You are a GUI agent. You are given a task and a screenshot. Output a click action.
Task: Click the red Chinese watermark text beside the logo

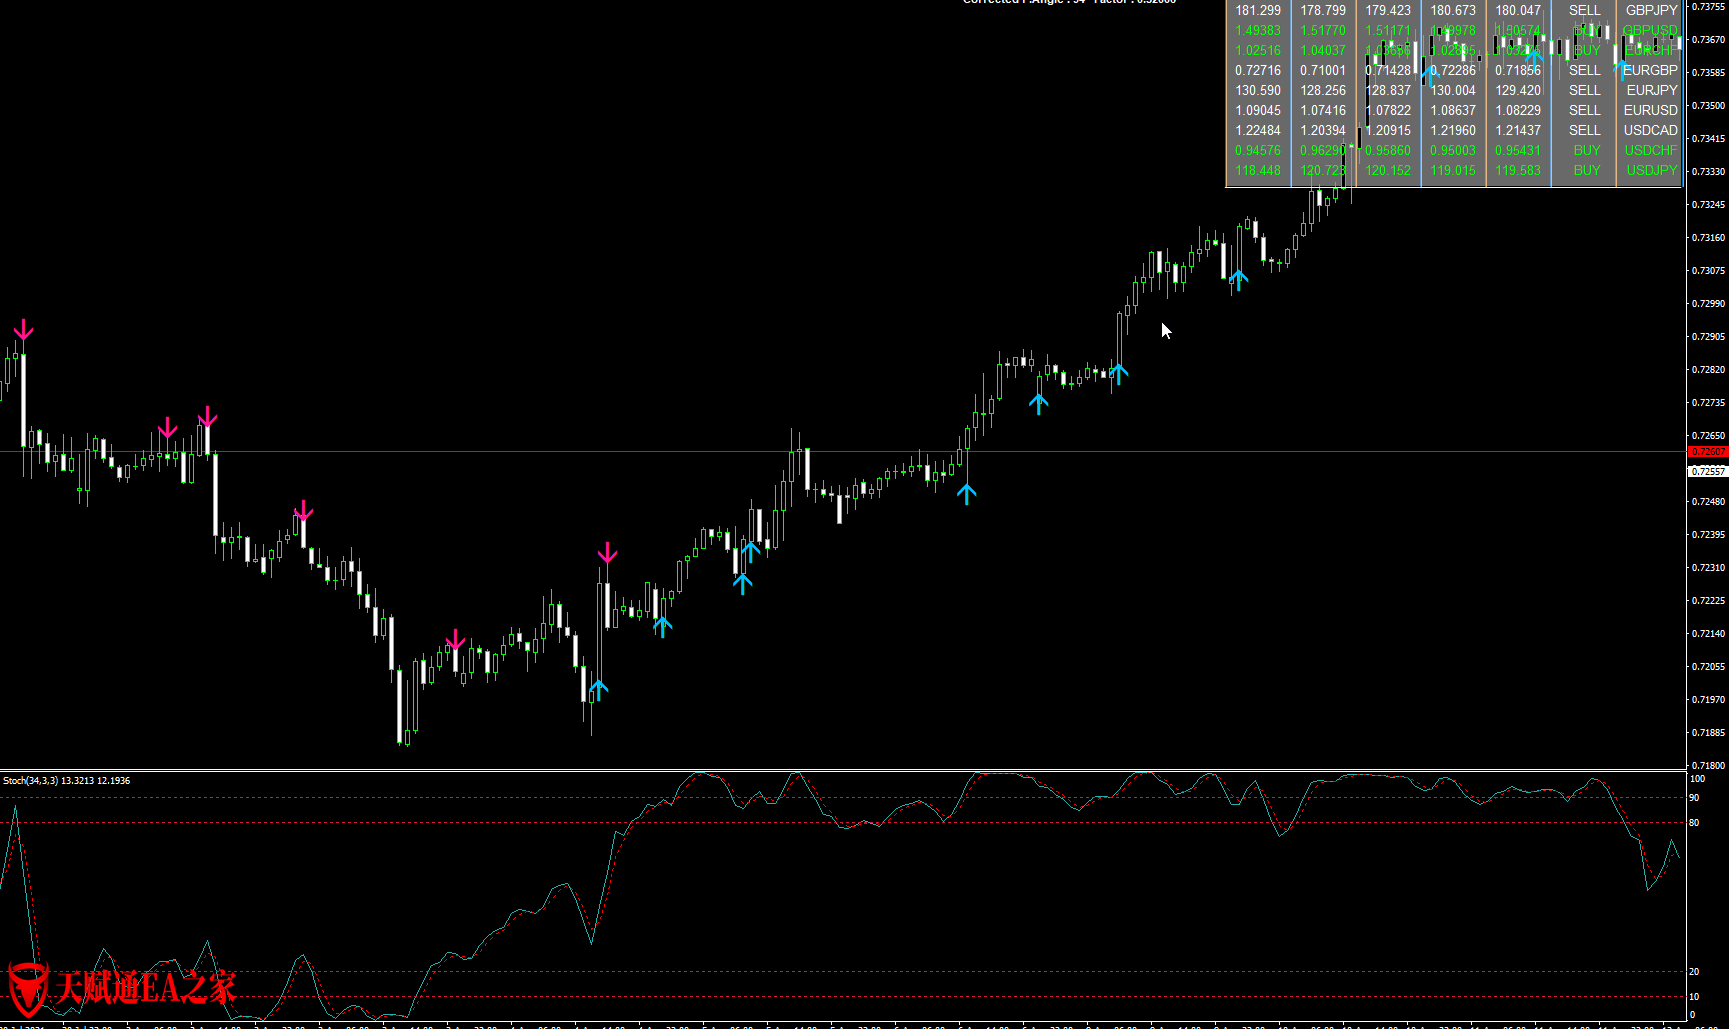click(145, 988)
